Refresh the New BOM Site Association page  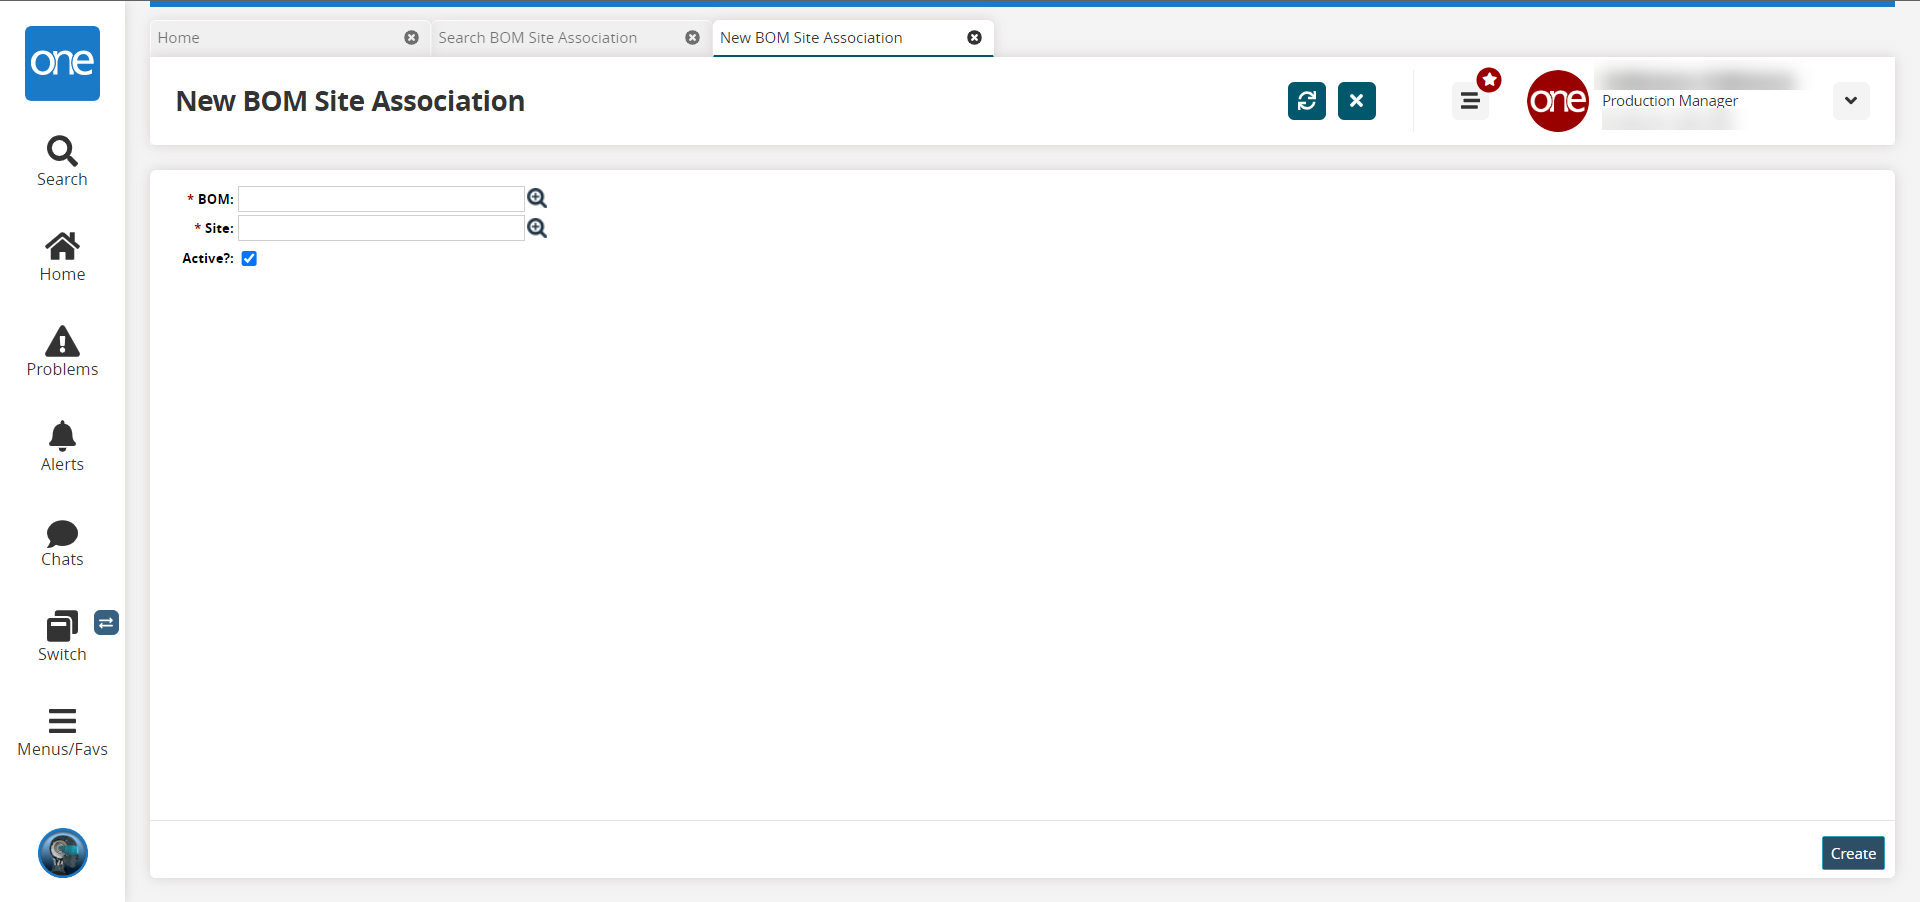(1307, 101)
